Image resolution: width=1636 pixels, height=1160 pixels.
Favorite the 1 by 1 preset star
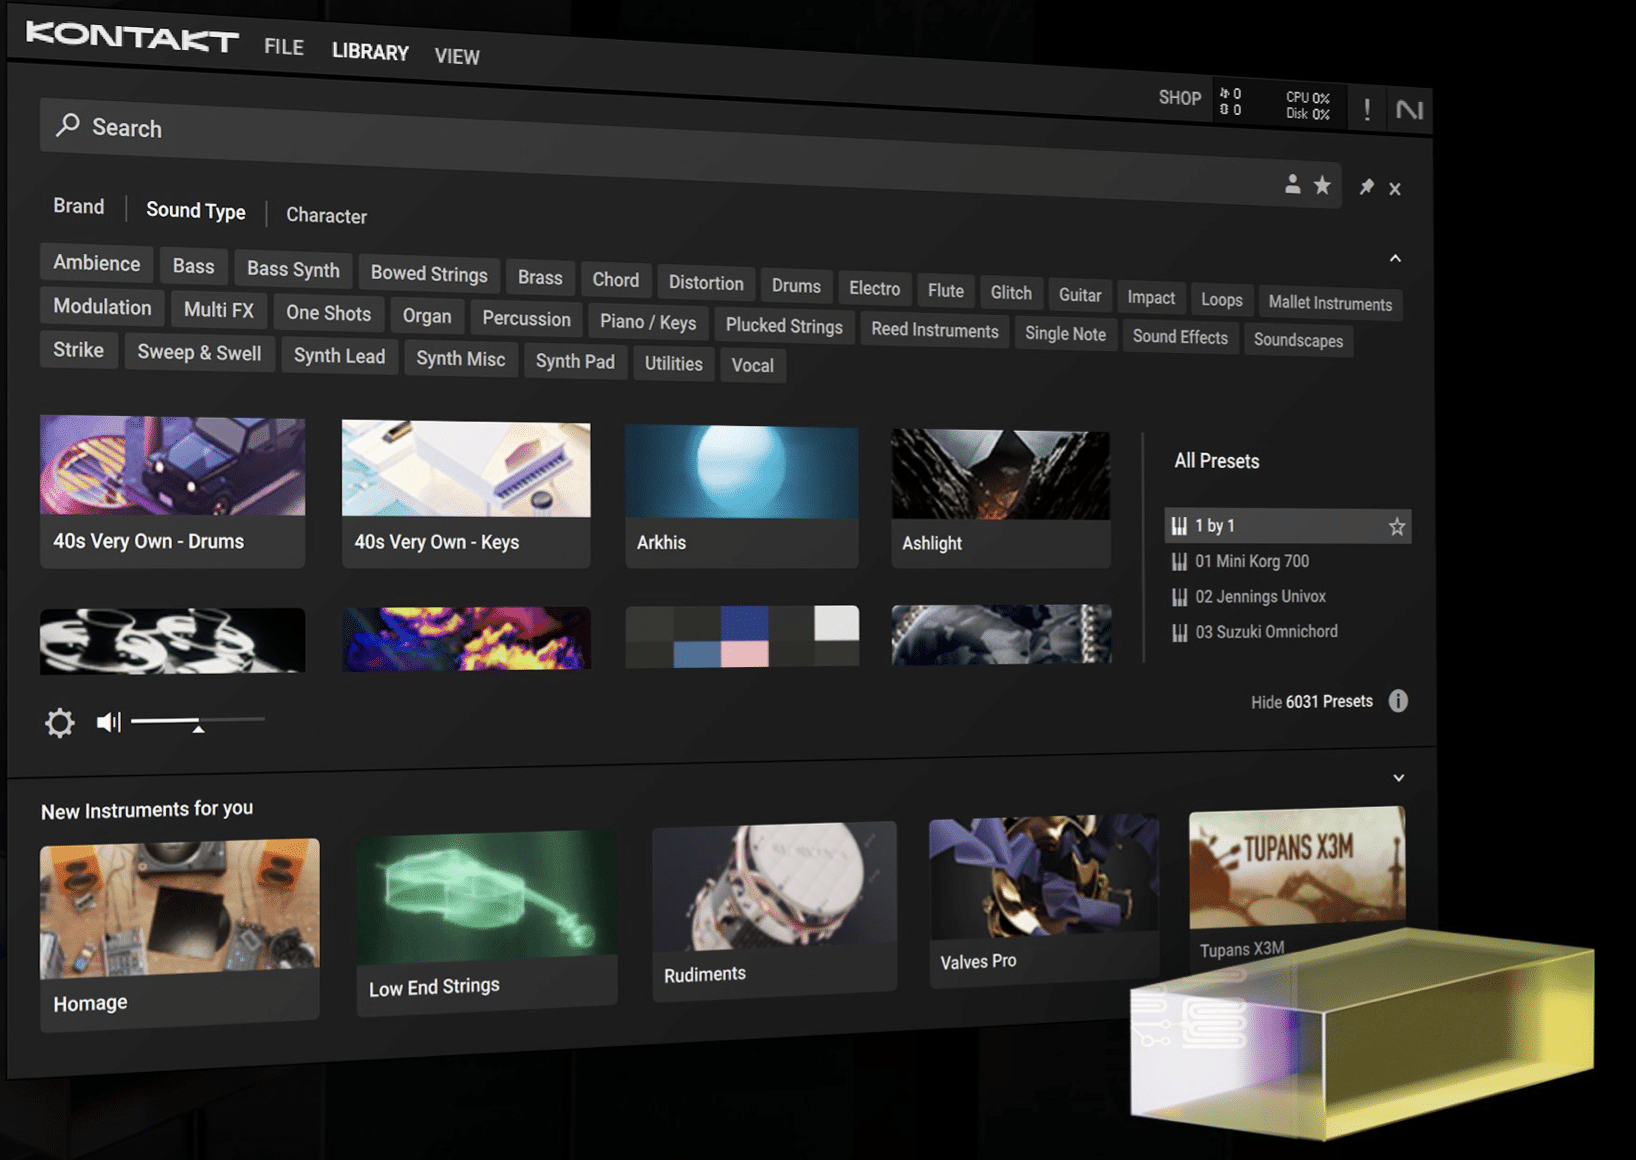[x=1396, y=526]
